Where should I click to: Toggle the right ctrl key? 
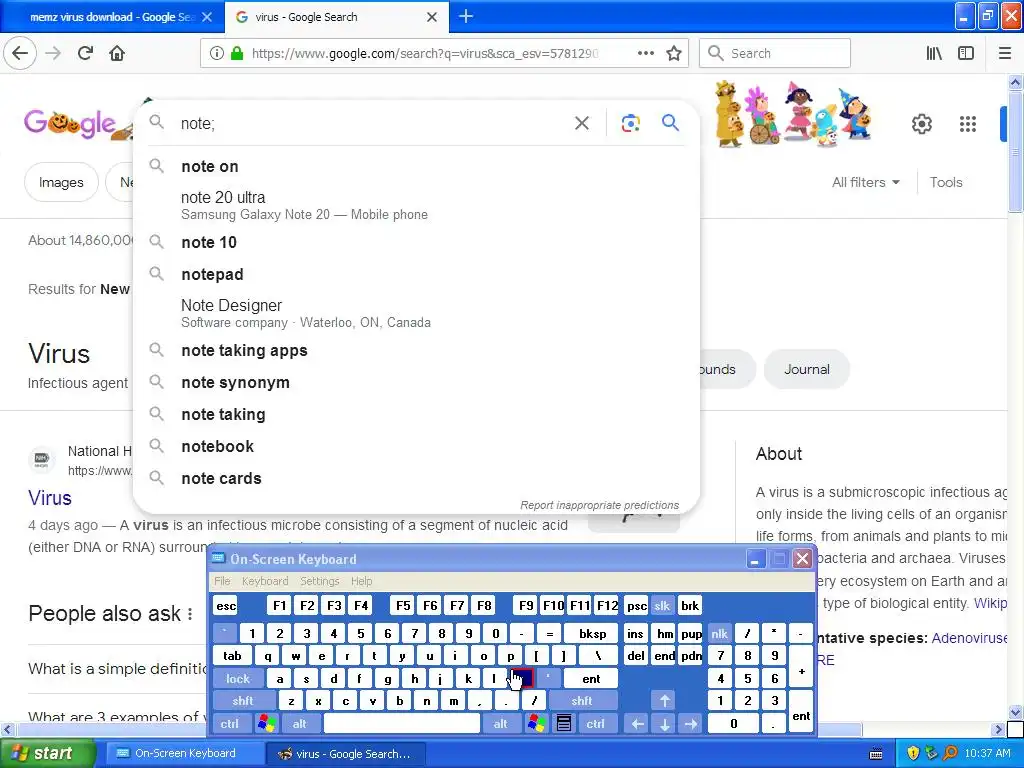[595, 724]
